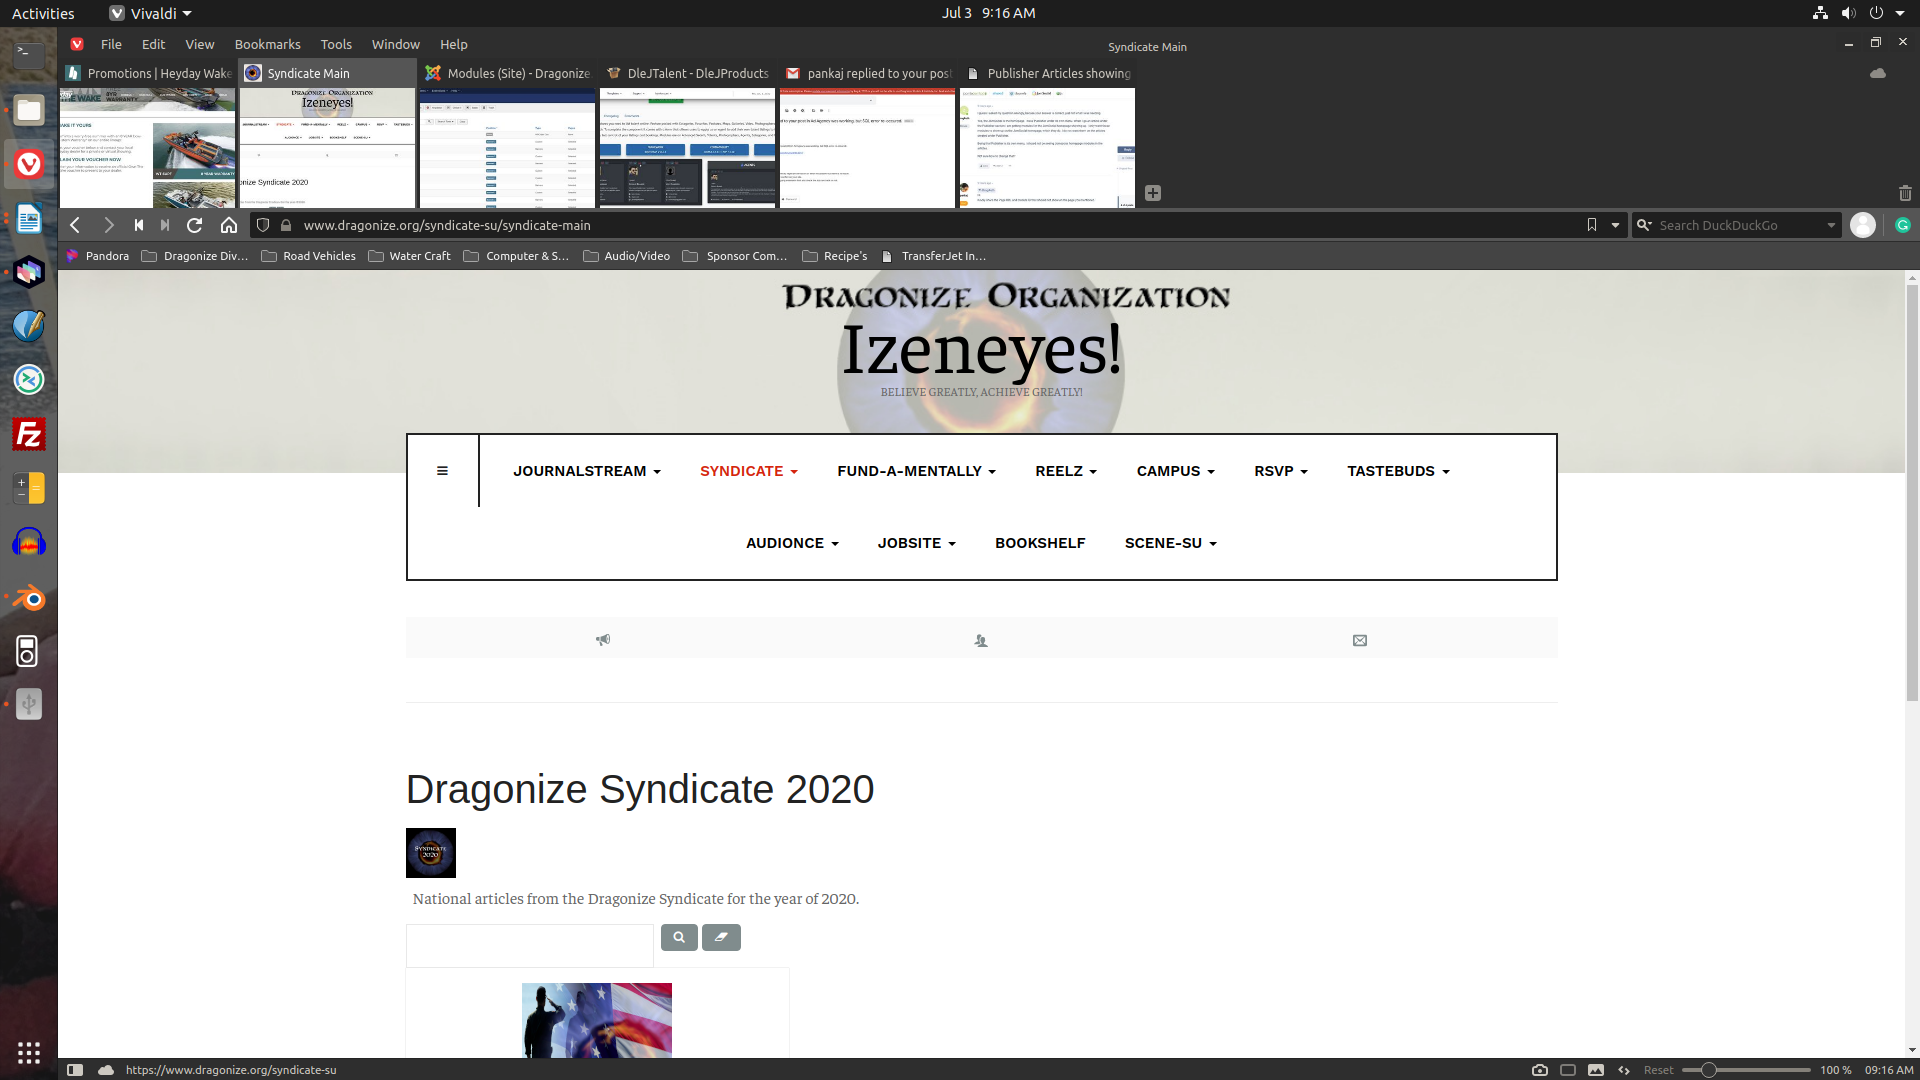This screenshot has width=1920, height=1080.
Task: Open the search engine dropdown arrow
Action: pos(1831,225)
